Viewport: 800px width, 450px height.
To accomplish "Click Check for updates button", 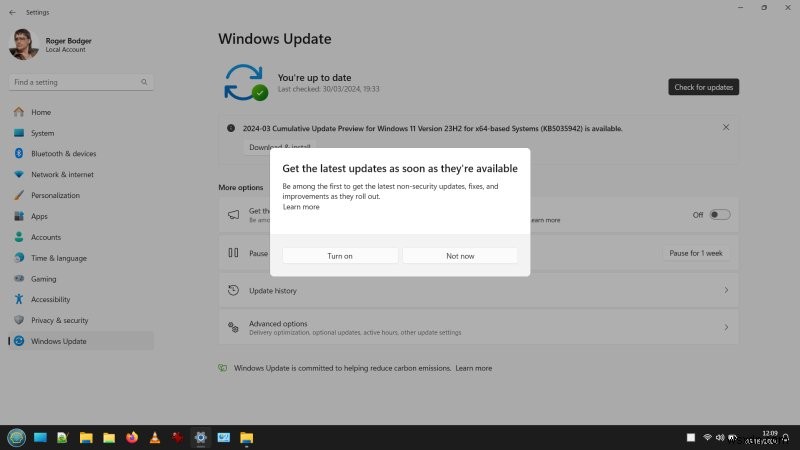I will tap(704, 87).
